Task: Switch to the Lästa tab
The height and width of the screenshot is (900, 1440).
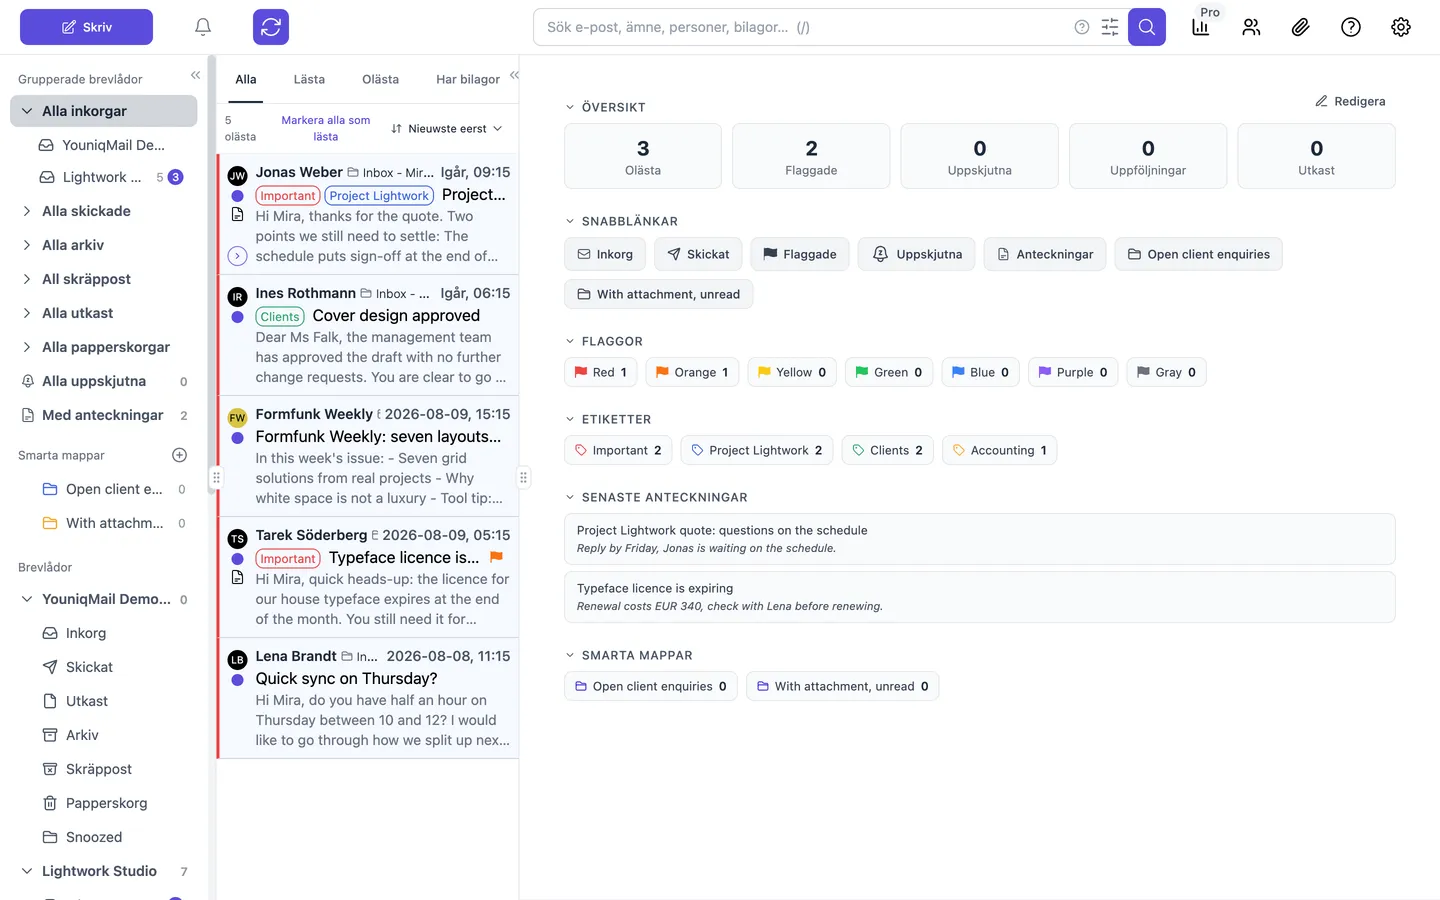Action: pos(309,79)
